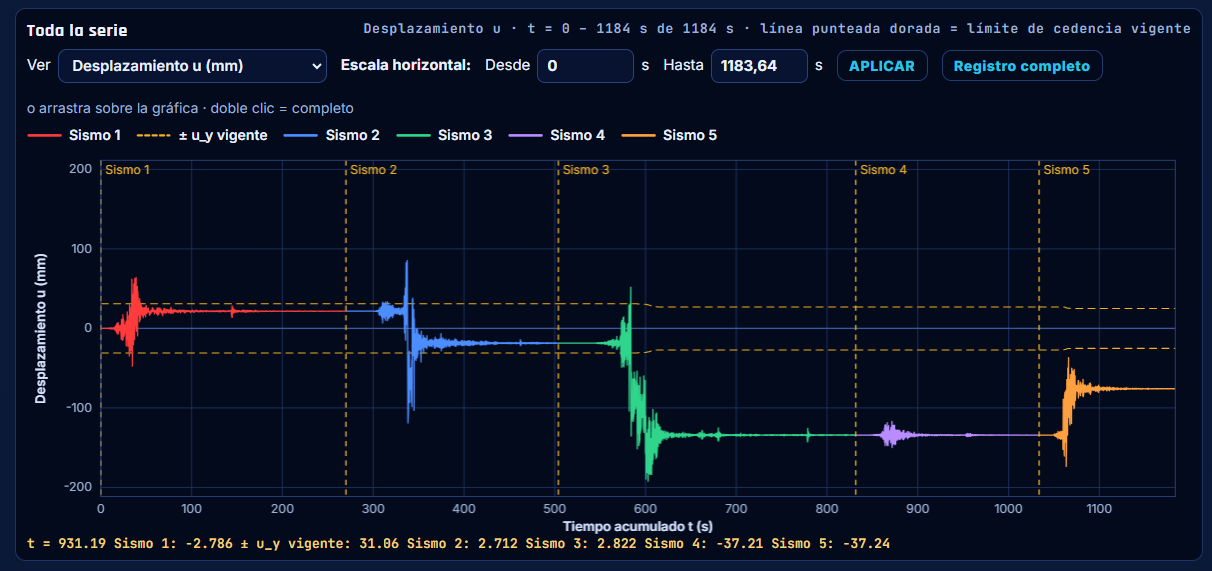Click the Sismo 5 marker label in chart
This screenshot has width=1212, height=571.
pyautogui.click(x=1067, y=170)
